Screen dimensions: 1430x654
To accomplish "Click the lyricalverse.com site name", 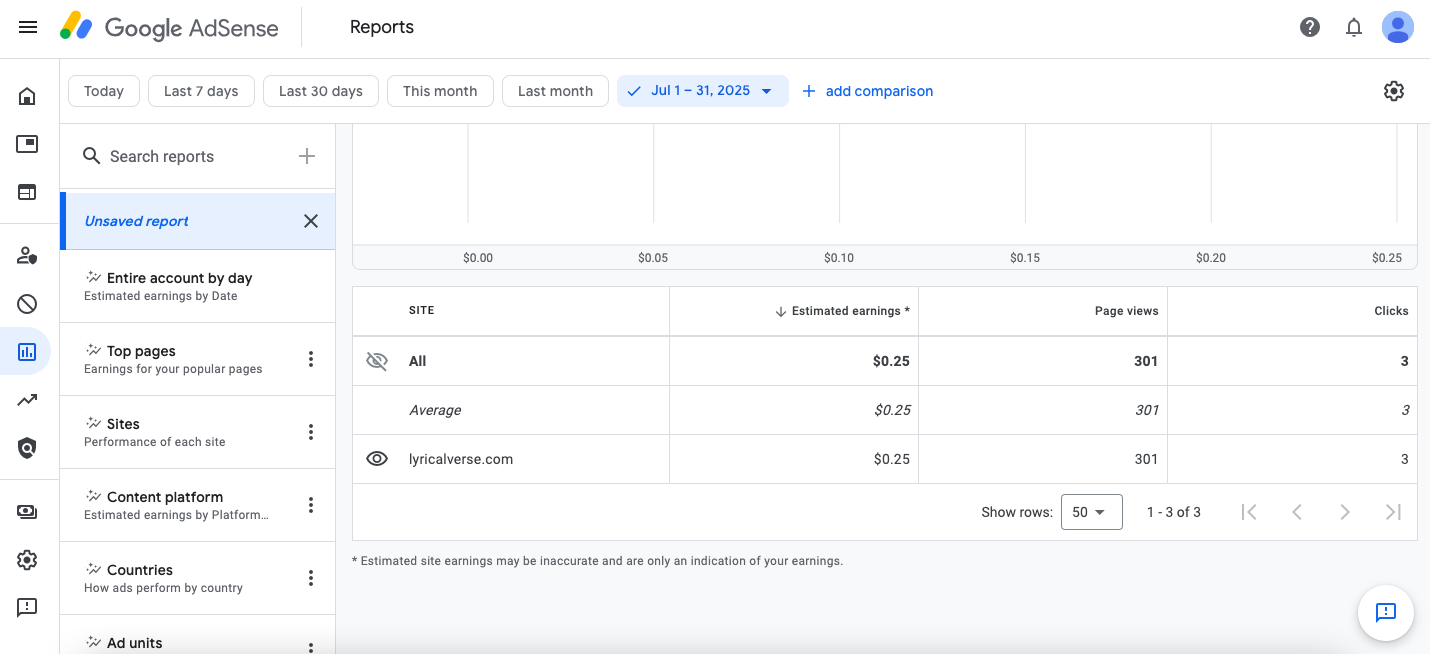I will (x=461, y=459).
